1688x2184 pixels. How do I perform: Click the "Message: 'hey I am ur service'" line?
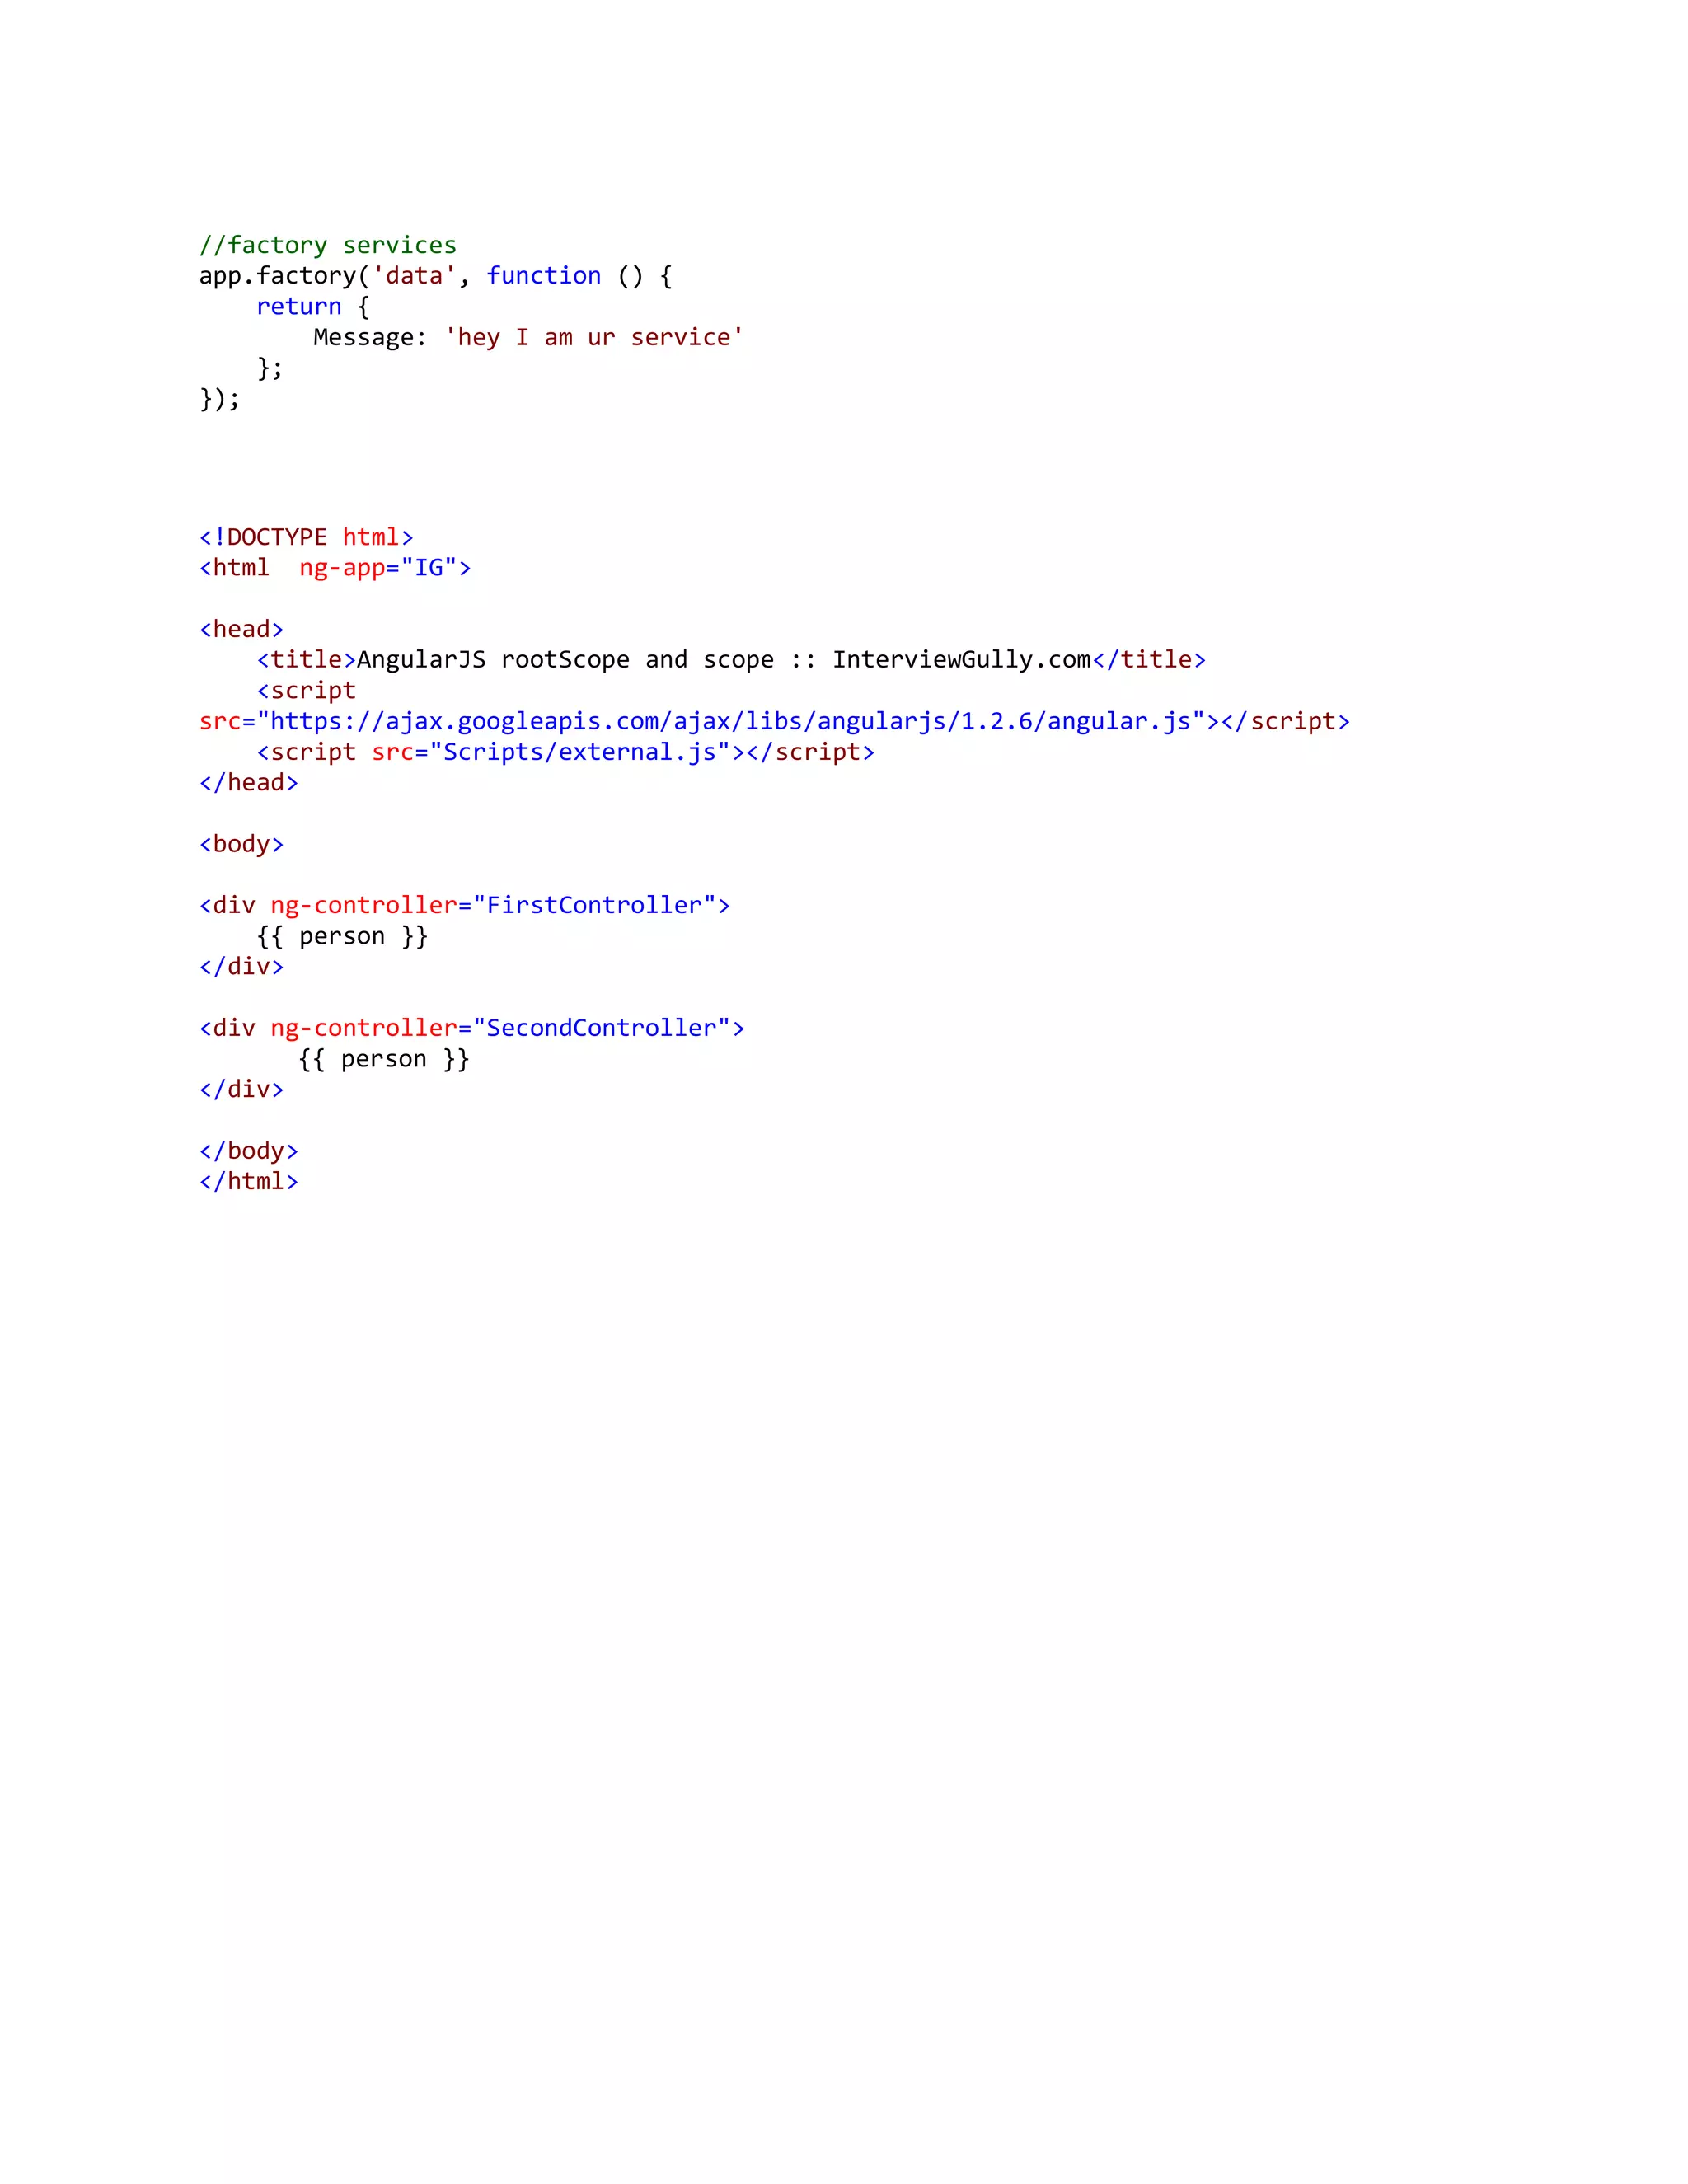(x=528, y=337)
